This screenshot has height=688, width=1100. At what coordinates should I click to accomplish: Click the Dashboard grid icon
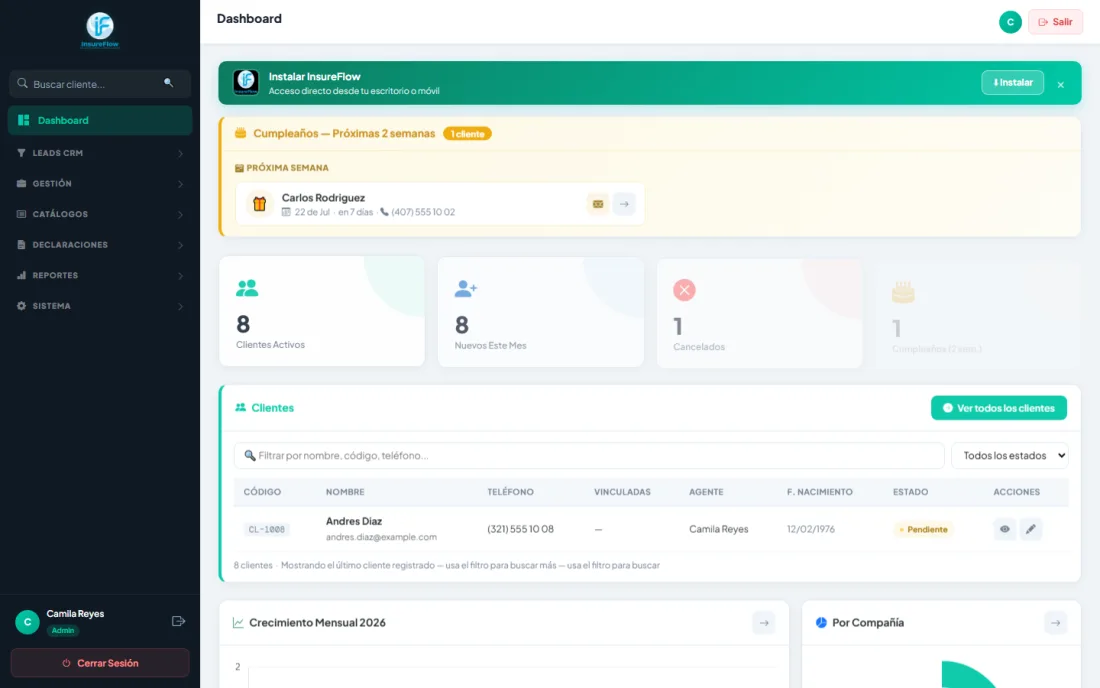click(x=23, y=120)
